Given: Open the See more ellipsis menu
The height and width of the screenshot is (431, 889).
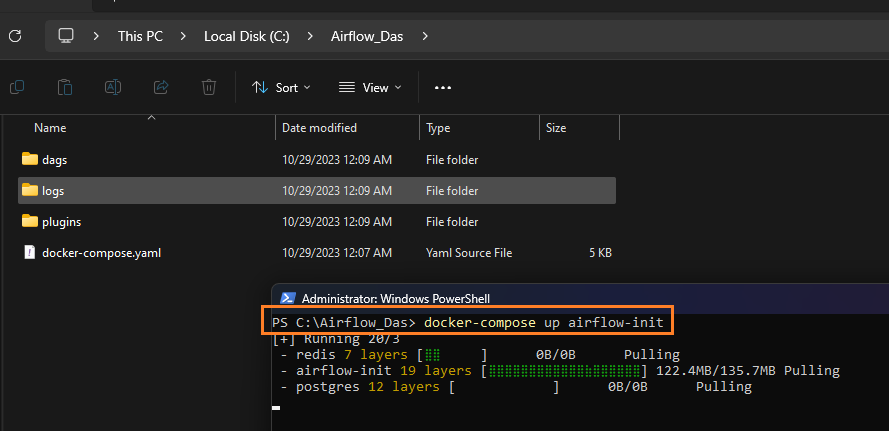Looking at the screenshot, I should point(443,87).
